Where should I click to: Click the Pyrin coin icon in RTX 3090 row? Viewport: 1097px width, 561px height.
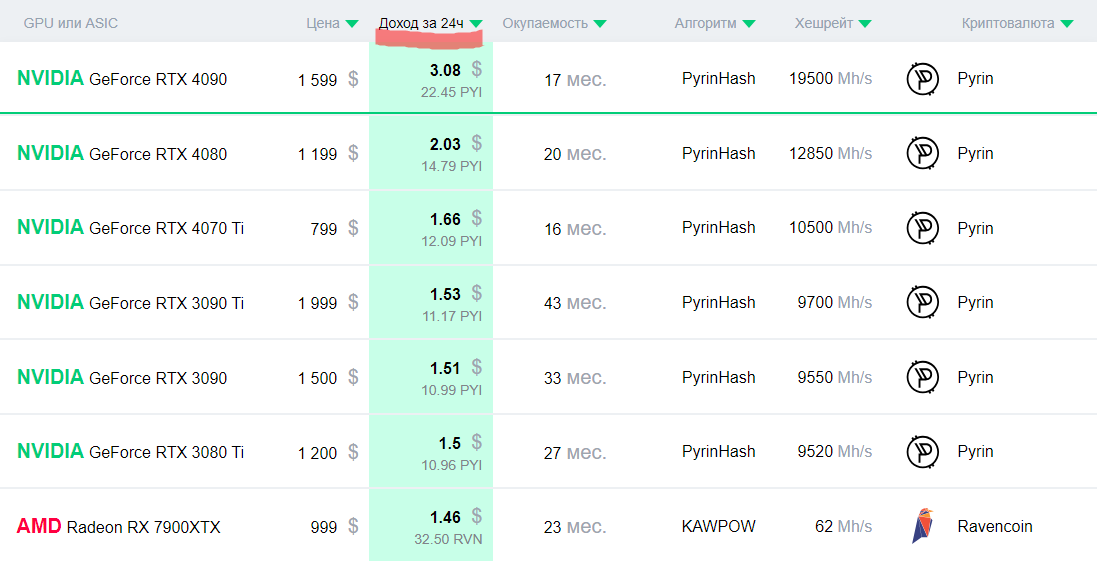click(923, 377)
